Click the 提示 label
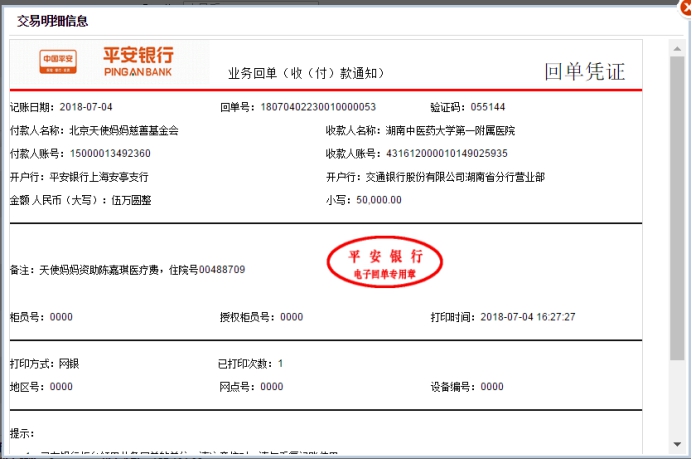This screenshot has height=459, width=692. (x=22, y=433)
